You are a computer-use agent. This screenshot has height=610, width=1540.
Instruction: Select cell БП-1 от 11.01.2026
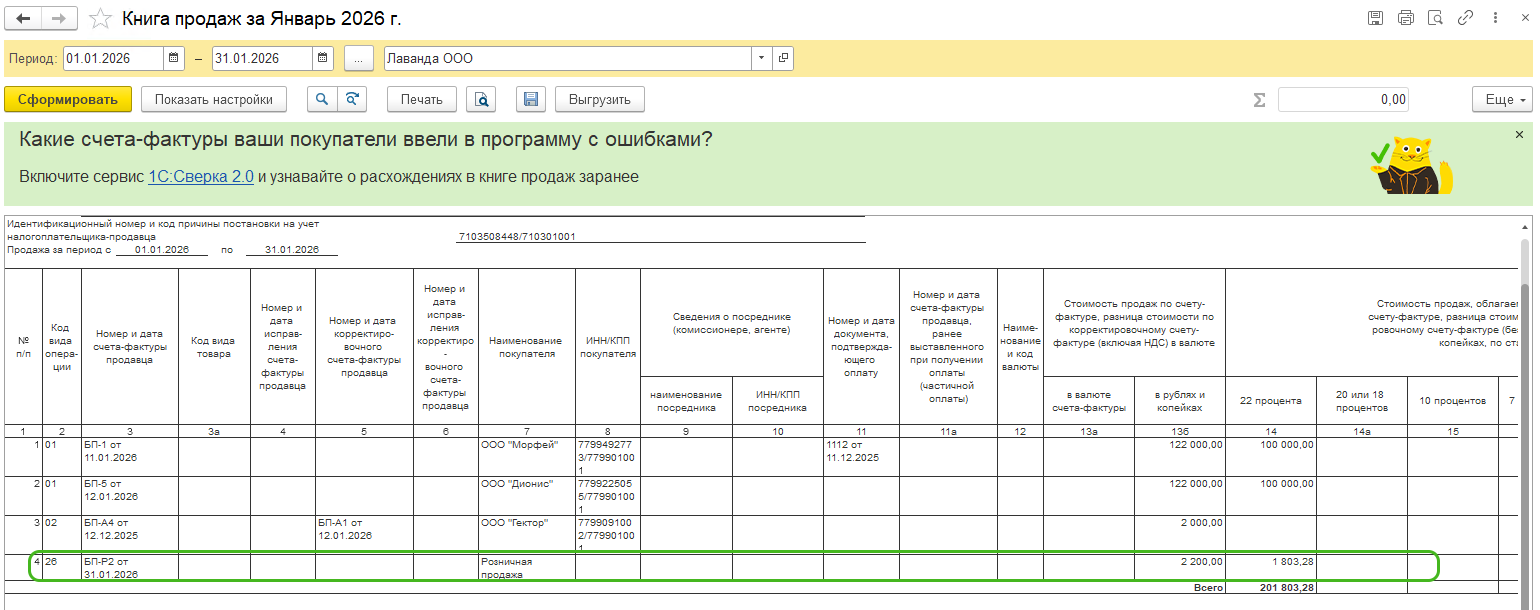click(130, 457)
